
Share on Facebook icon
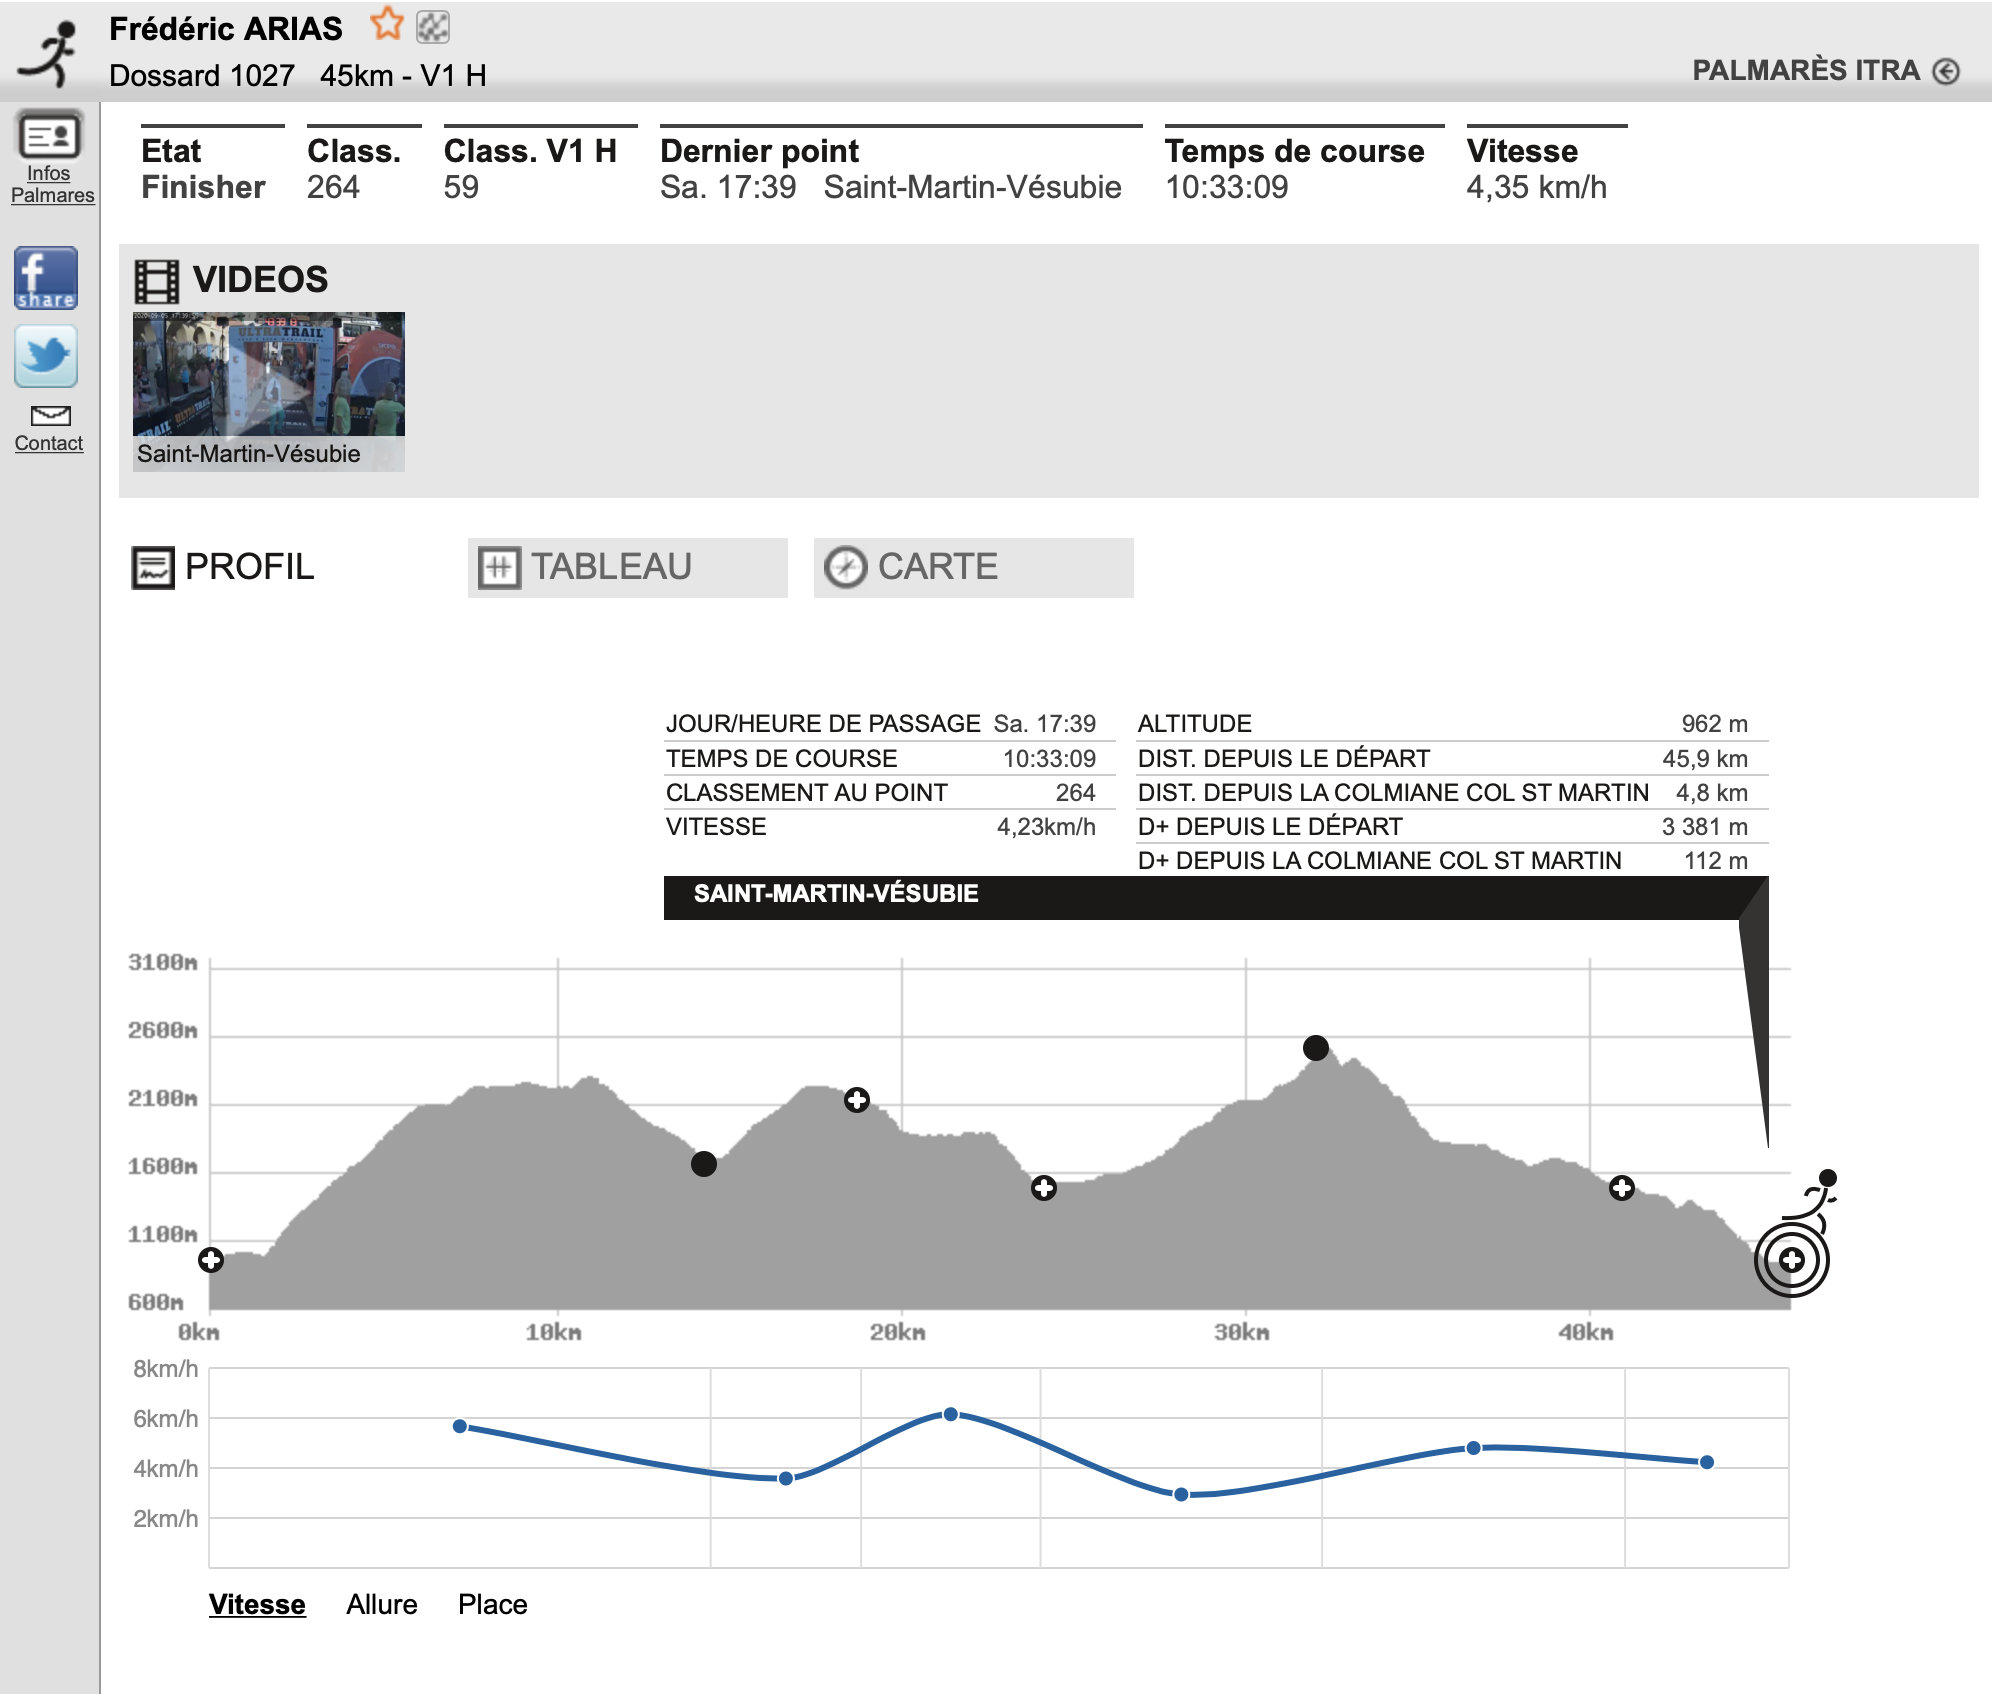46,278
